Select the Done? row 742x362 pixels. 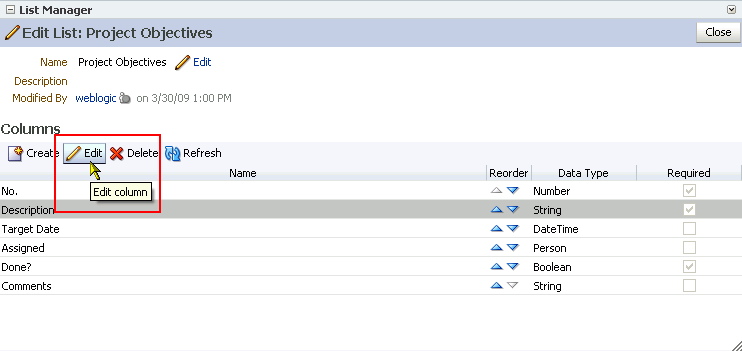coord(371,266)
